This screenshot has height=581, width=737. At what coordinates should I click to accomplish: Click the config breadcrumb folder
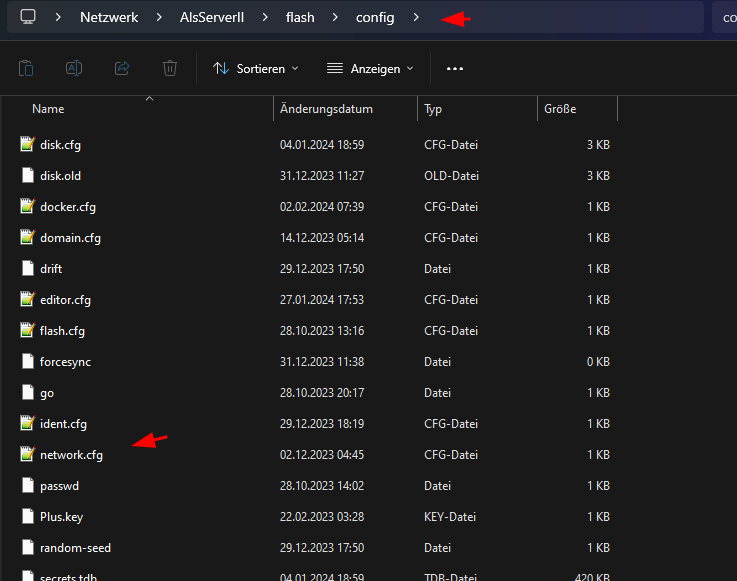pyautogui.click(x=375, y=17)
